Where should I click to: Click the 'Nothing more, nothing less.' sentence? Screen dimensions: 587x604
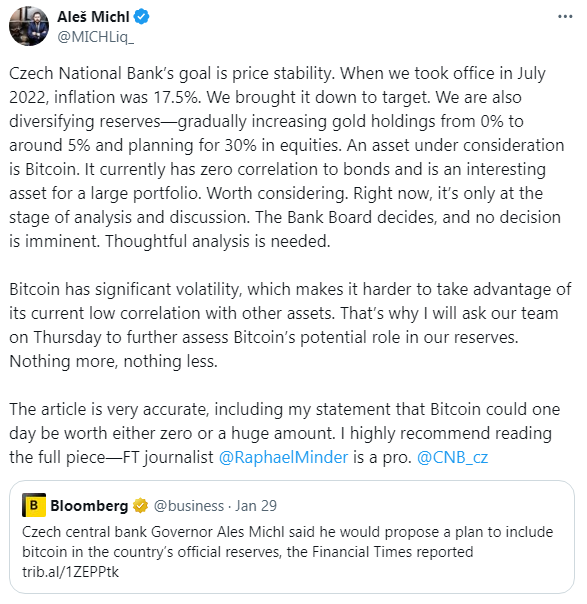(x=113, y=361)
